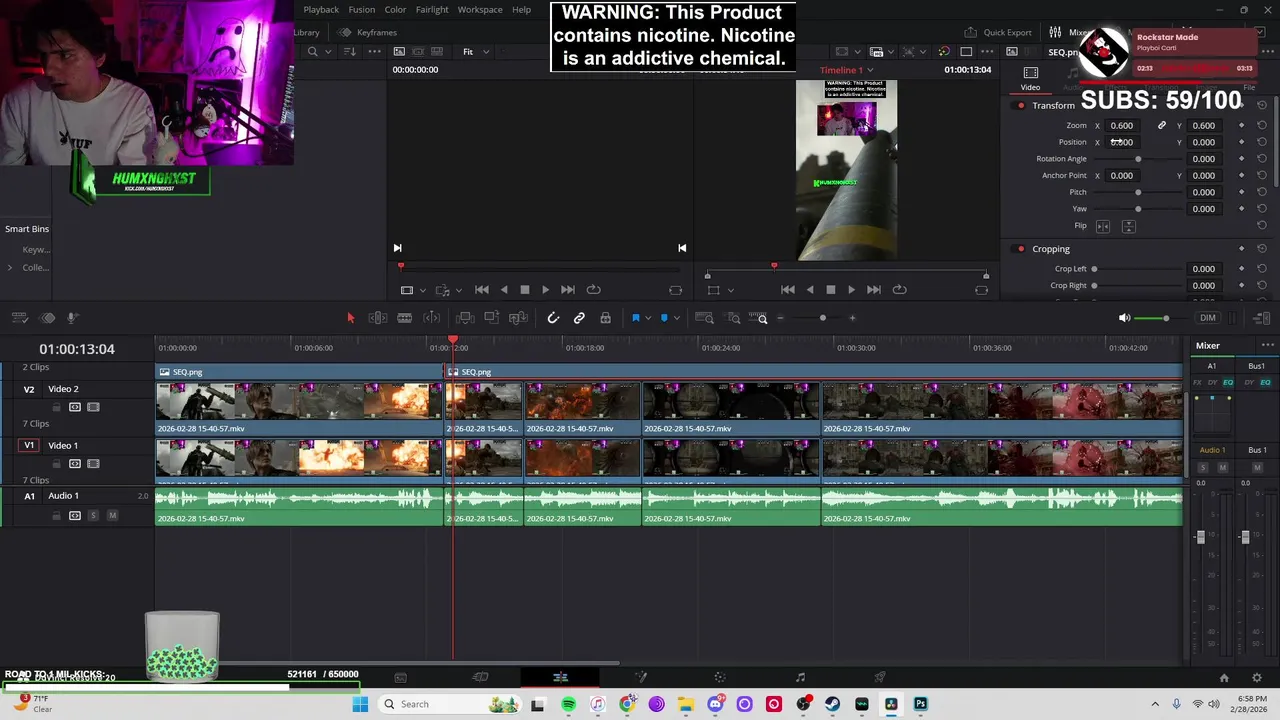Add keyframe to Pitch parameter
The height and width of the screenshot is (720, 1280).
1242,192
